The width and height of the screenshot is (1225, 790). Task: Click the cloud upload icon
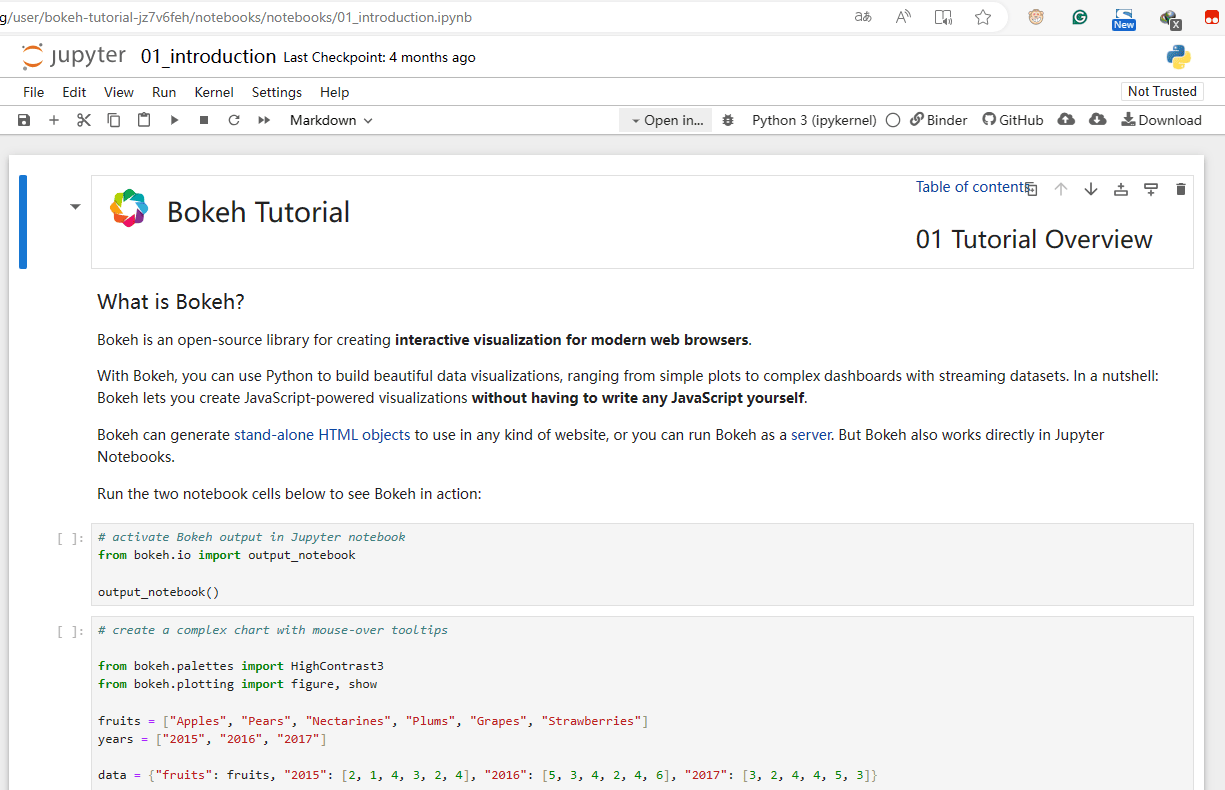click(1066, 119)
